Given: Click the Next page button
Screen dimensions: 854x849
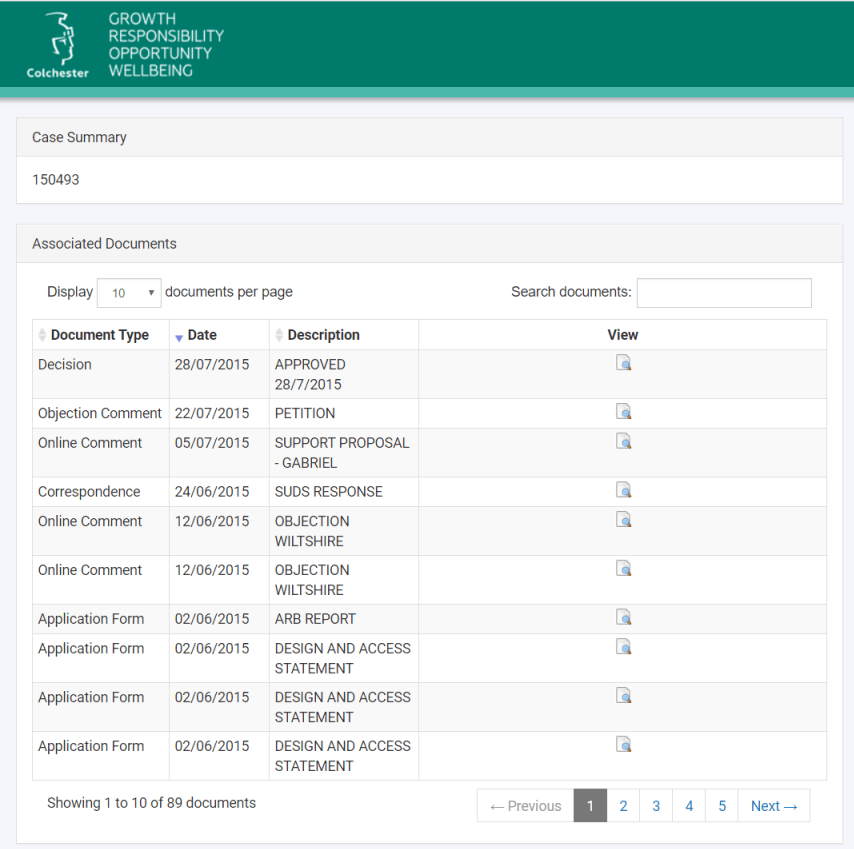Looking at the screenshot, I should [x=774, y=806].
